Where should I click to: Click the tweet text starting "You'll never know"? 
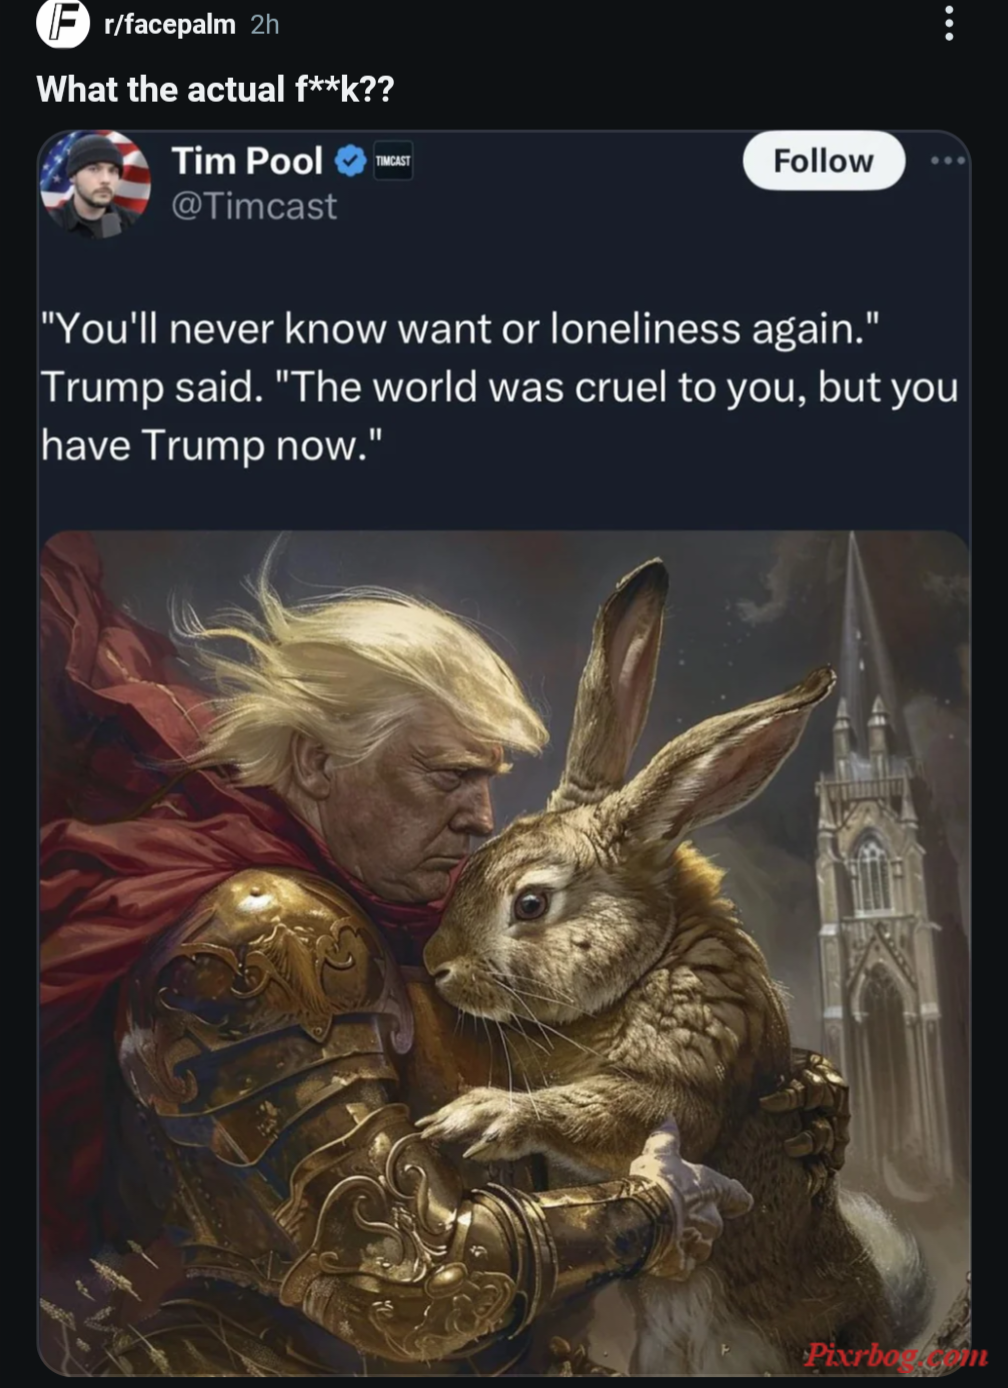[500, 387]
